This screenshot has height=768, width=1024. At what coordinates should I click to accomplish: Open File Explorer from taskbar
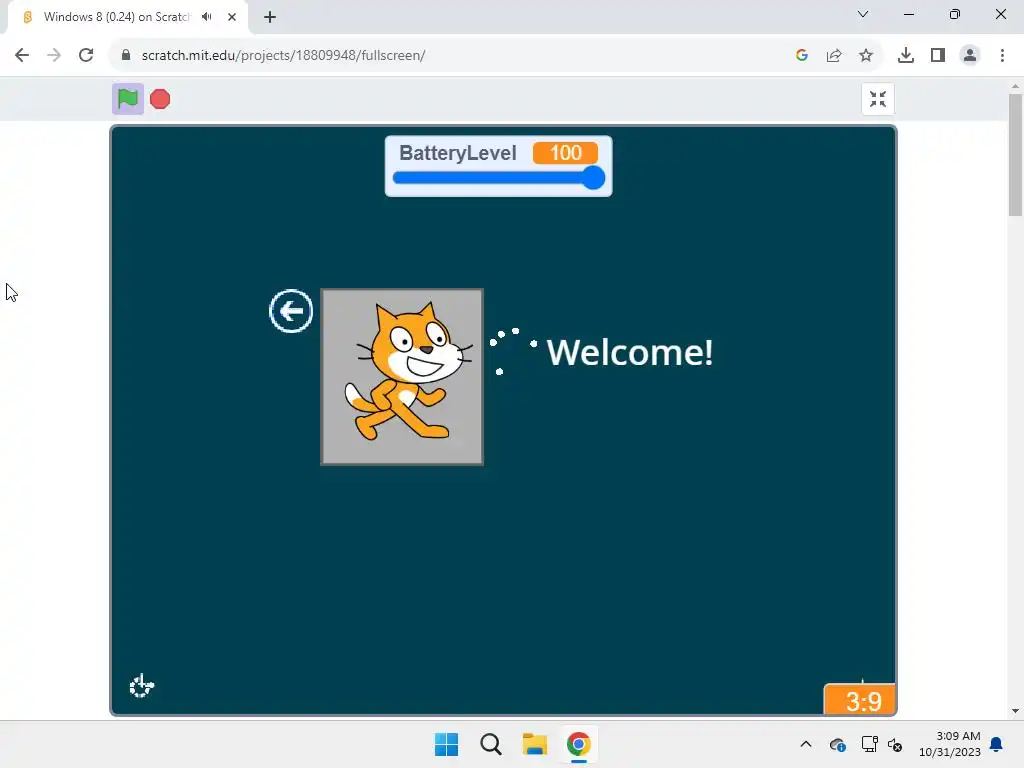point(535,744)
